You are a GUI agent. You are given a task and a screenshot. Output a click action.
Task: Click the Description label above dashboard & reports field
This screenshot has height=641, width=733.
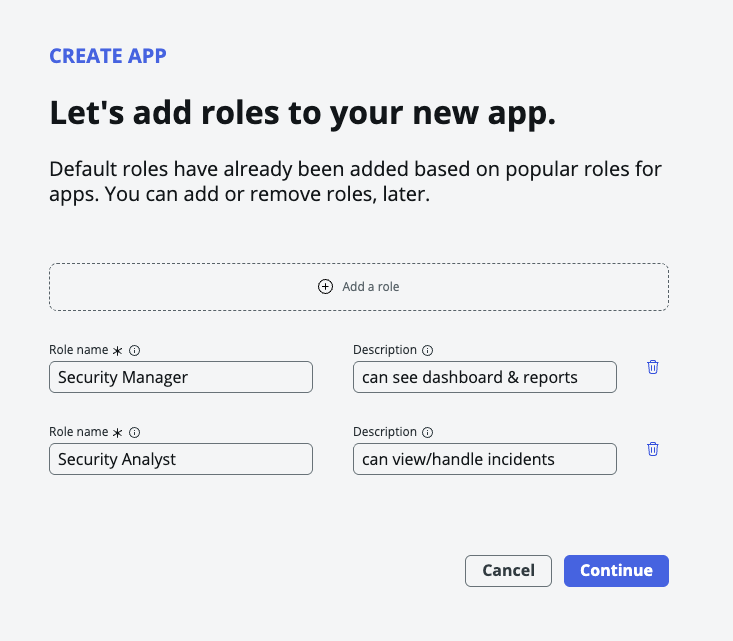tap(385, 350)
